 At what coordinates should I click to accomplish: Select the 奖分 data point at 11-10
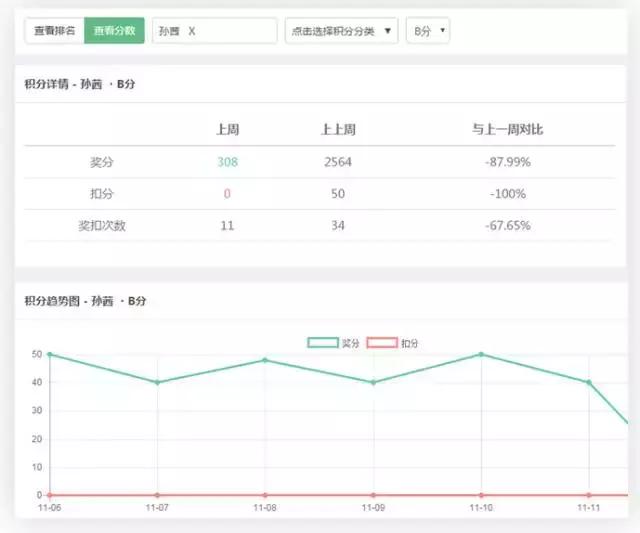pos(481,354)
